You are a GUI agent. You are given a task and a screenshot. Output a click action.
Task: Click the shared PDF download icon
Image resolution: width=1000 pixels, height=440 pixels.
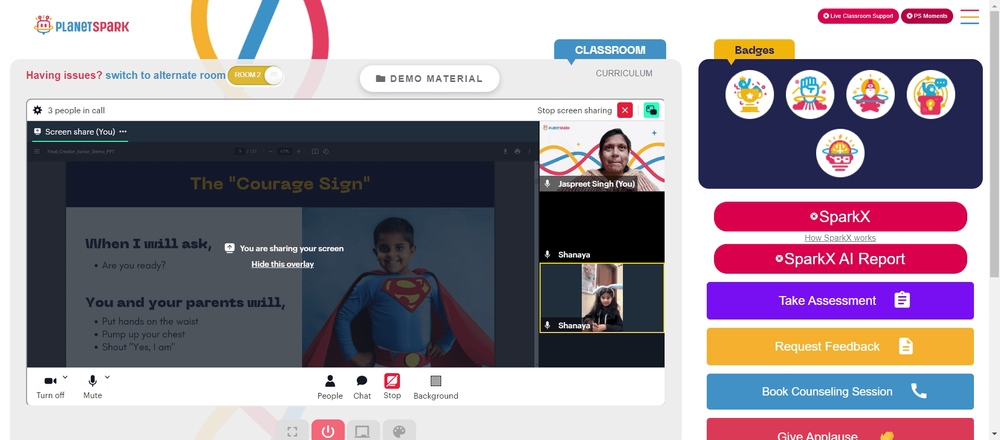click(x=506, y=151)
